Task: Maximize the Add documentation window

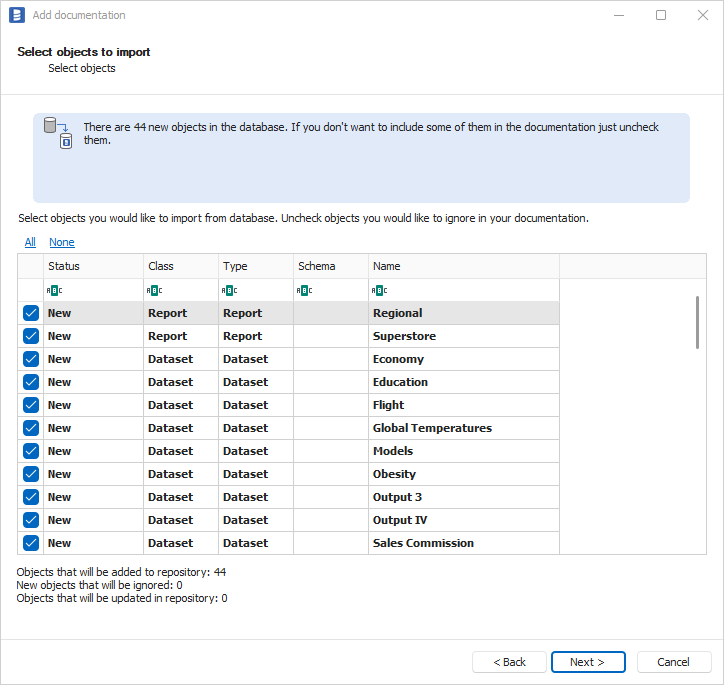Action: [661, 15]
